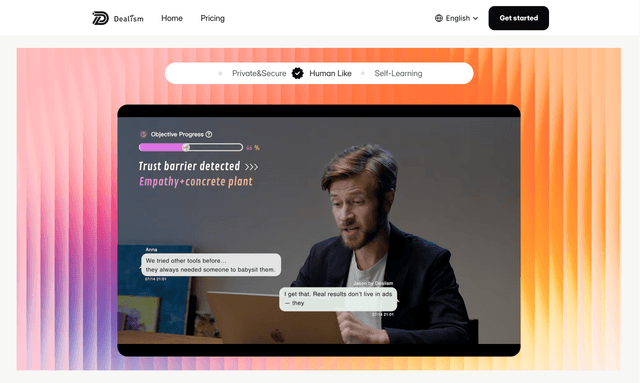The image size is (640, 383).
Task: Open the Pricing page link
Action: coord(212,18)
